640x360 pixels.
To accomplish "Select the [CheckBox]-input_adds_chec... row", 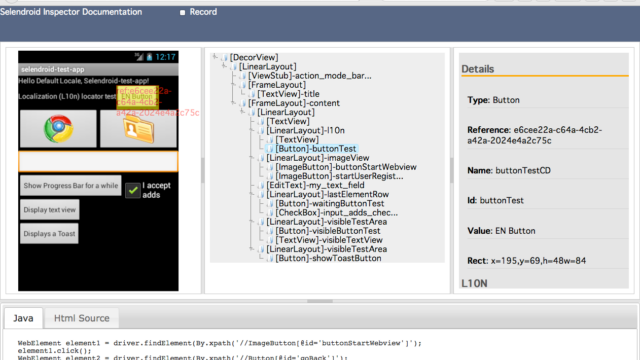I will 336,212.
